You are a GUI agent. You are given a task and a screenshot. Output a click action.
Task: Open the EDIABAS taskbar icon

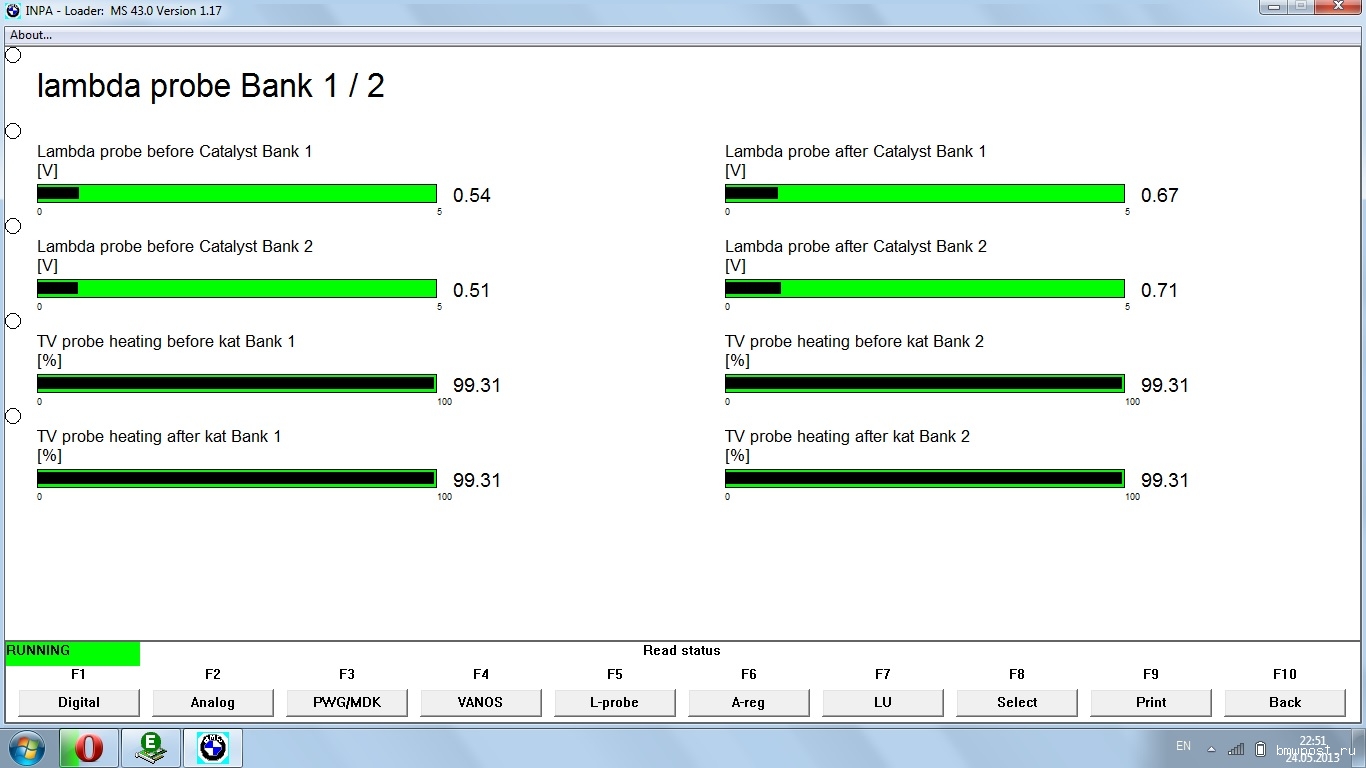click(x=151, y=748)
